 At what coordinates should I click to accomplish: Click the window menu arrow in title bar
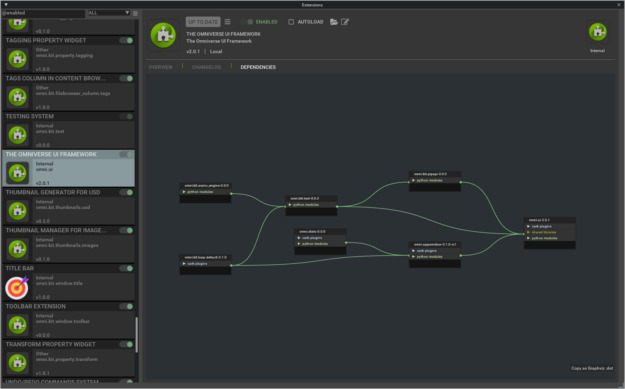tap(6, 5)
